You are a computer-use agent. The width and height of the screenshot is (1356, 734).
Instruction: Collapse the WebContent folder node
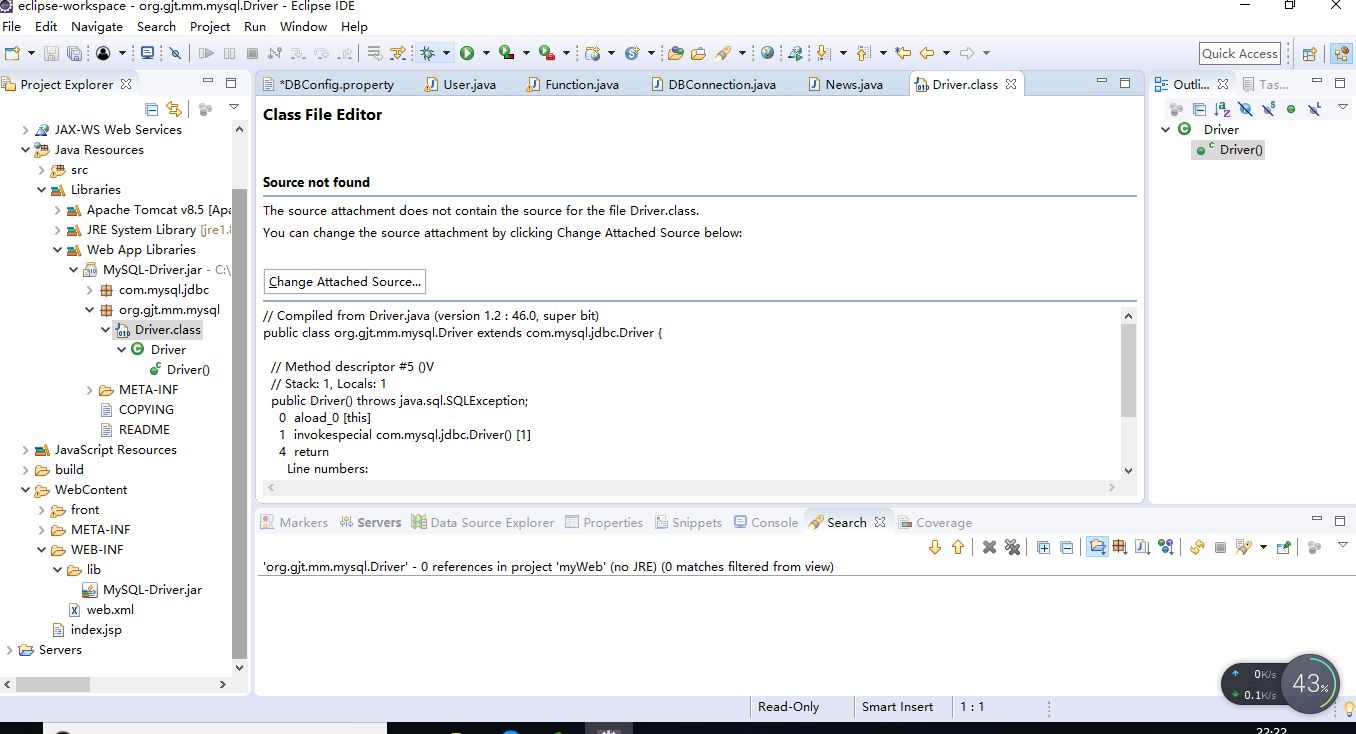26,490
